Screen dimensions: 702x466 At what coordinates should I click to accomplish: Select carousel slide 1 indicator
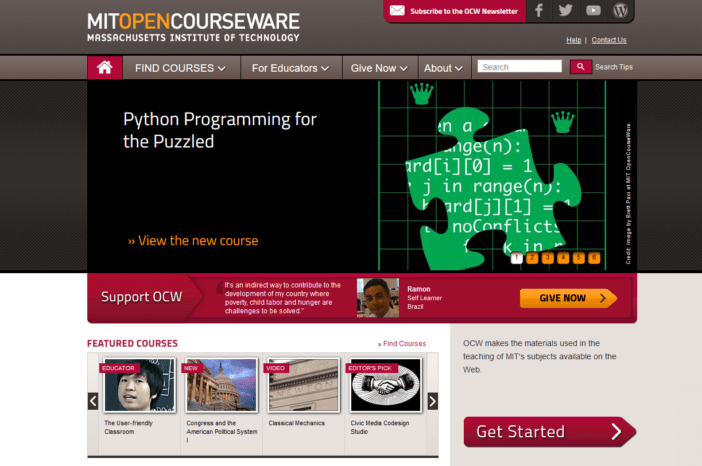pyautogui.click(x=517, y=258)
